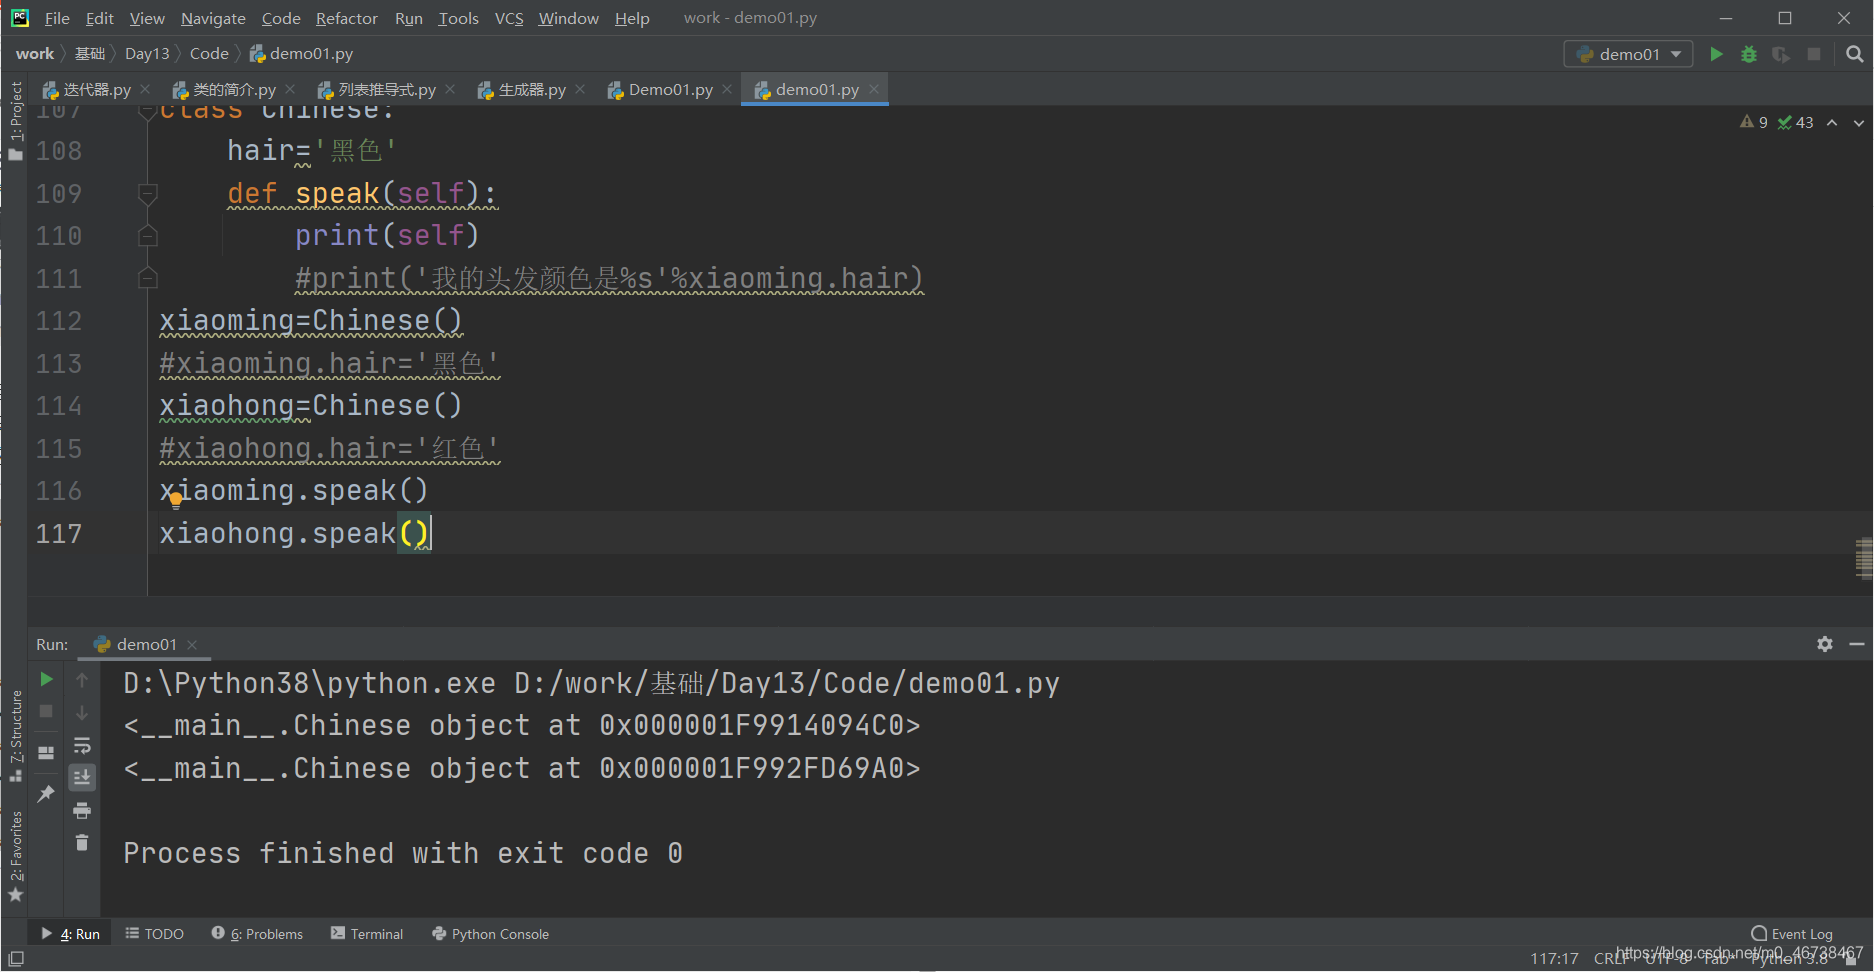Open the Code menu

(x=281, y=18)
